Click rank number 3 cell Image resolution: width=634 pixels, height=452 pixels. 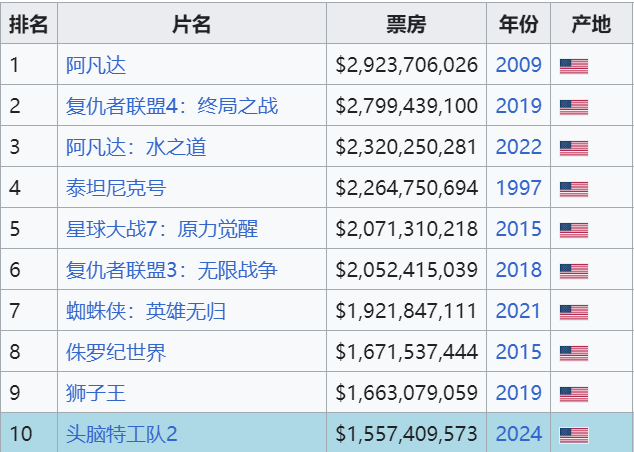coord(29,146)
